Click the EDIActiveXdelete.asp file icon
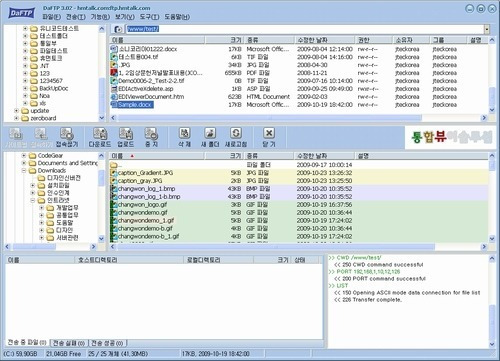500x361 pixels. point(114,89)
